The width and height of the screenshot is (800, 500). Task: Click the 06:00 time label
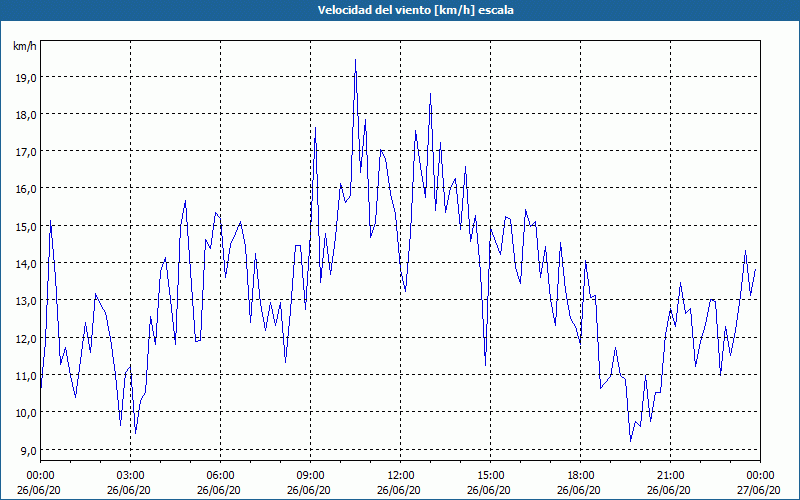pyautogui.click(x=220, y=476)
